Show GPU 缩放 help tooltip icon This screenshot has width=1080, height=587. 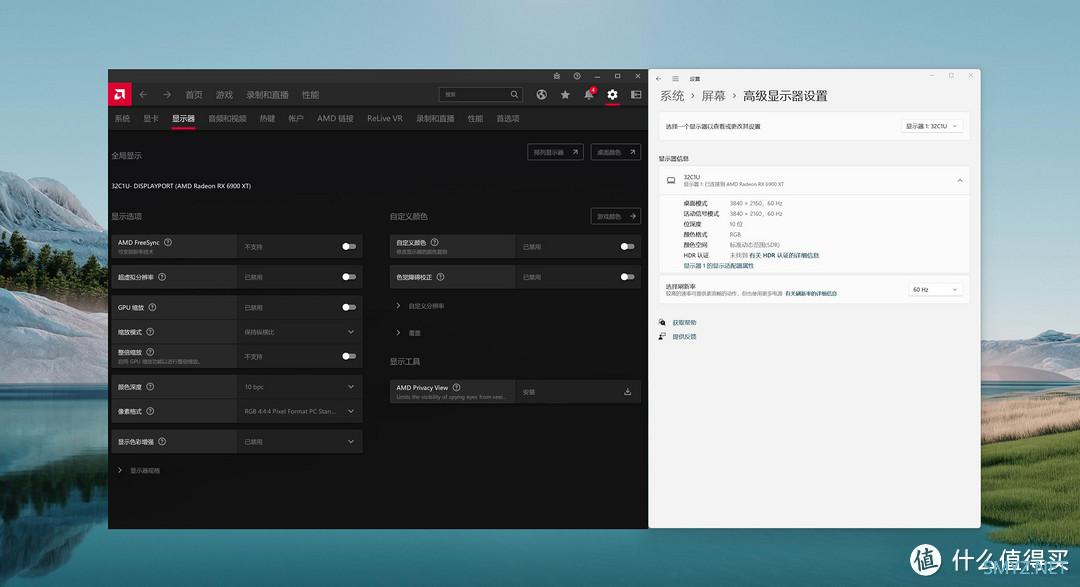click(x=152, y=307)
